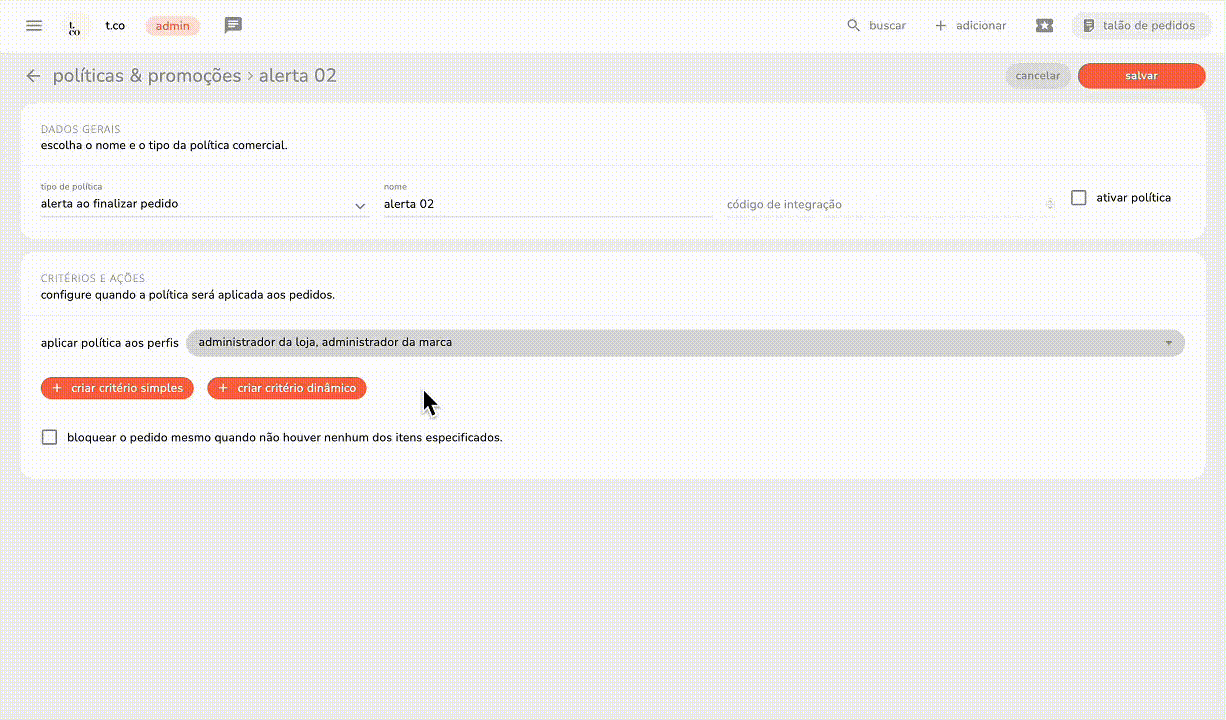Click the admin badge

172,26
